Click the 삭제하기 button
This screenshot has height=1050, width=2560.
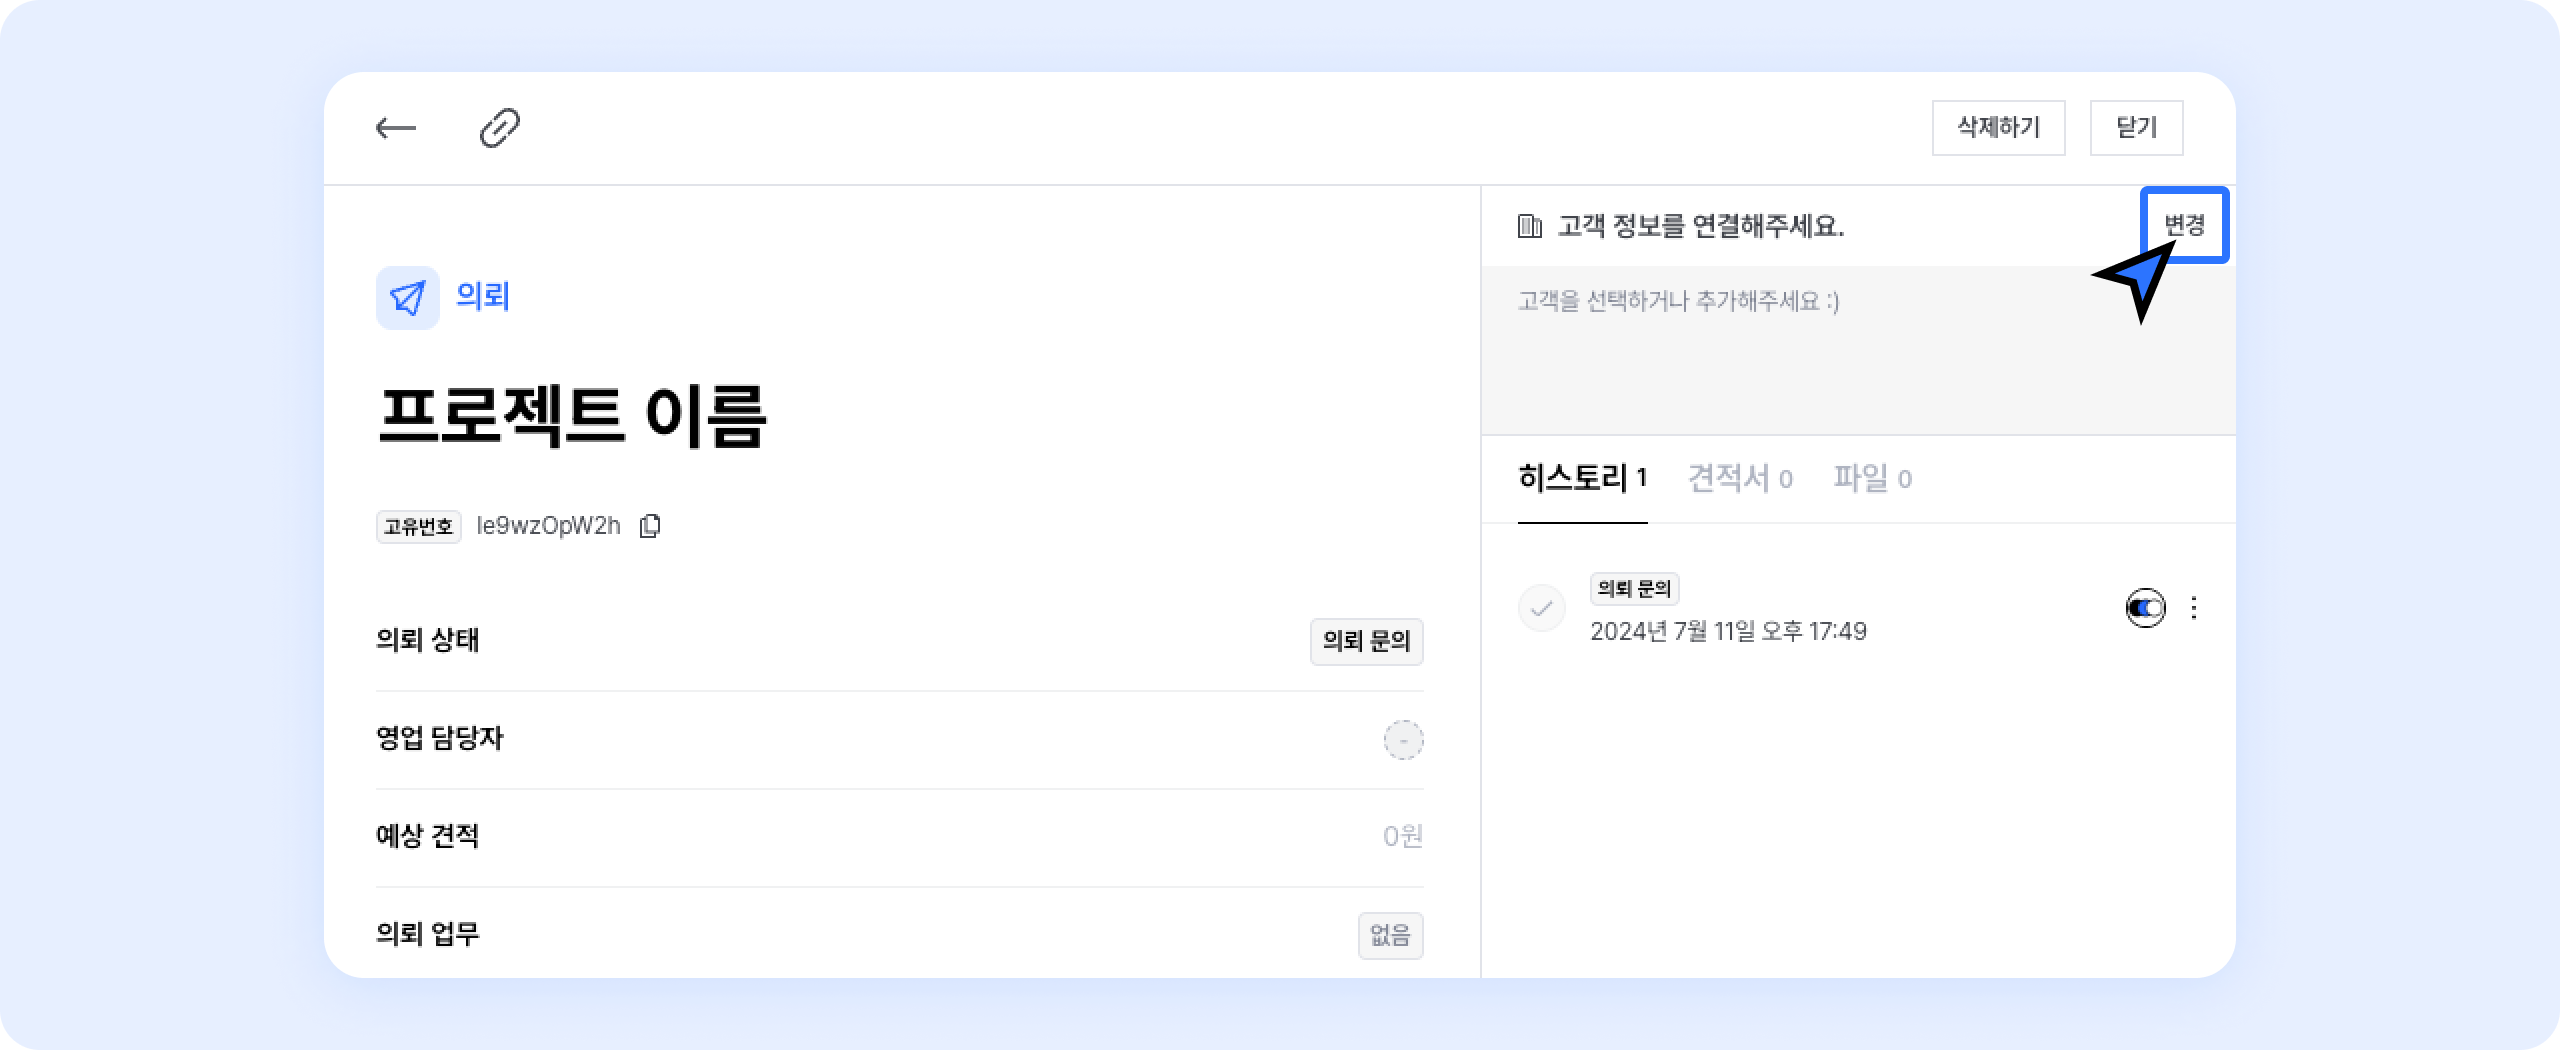pos(1998,128)
